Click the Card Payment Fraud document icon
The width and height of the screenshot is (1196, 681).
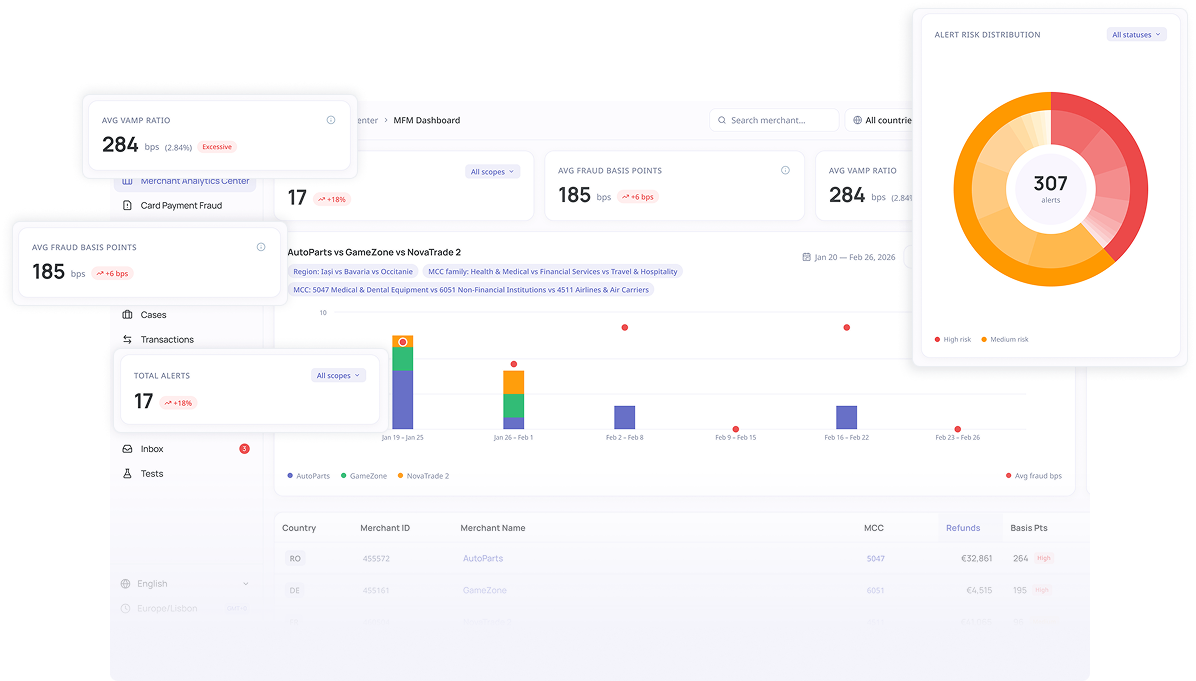(x=127, y=205)
